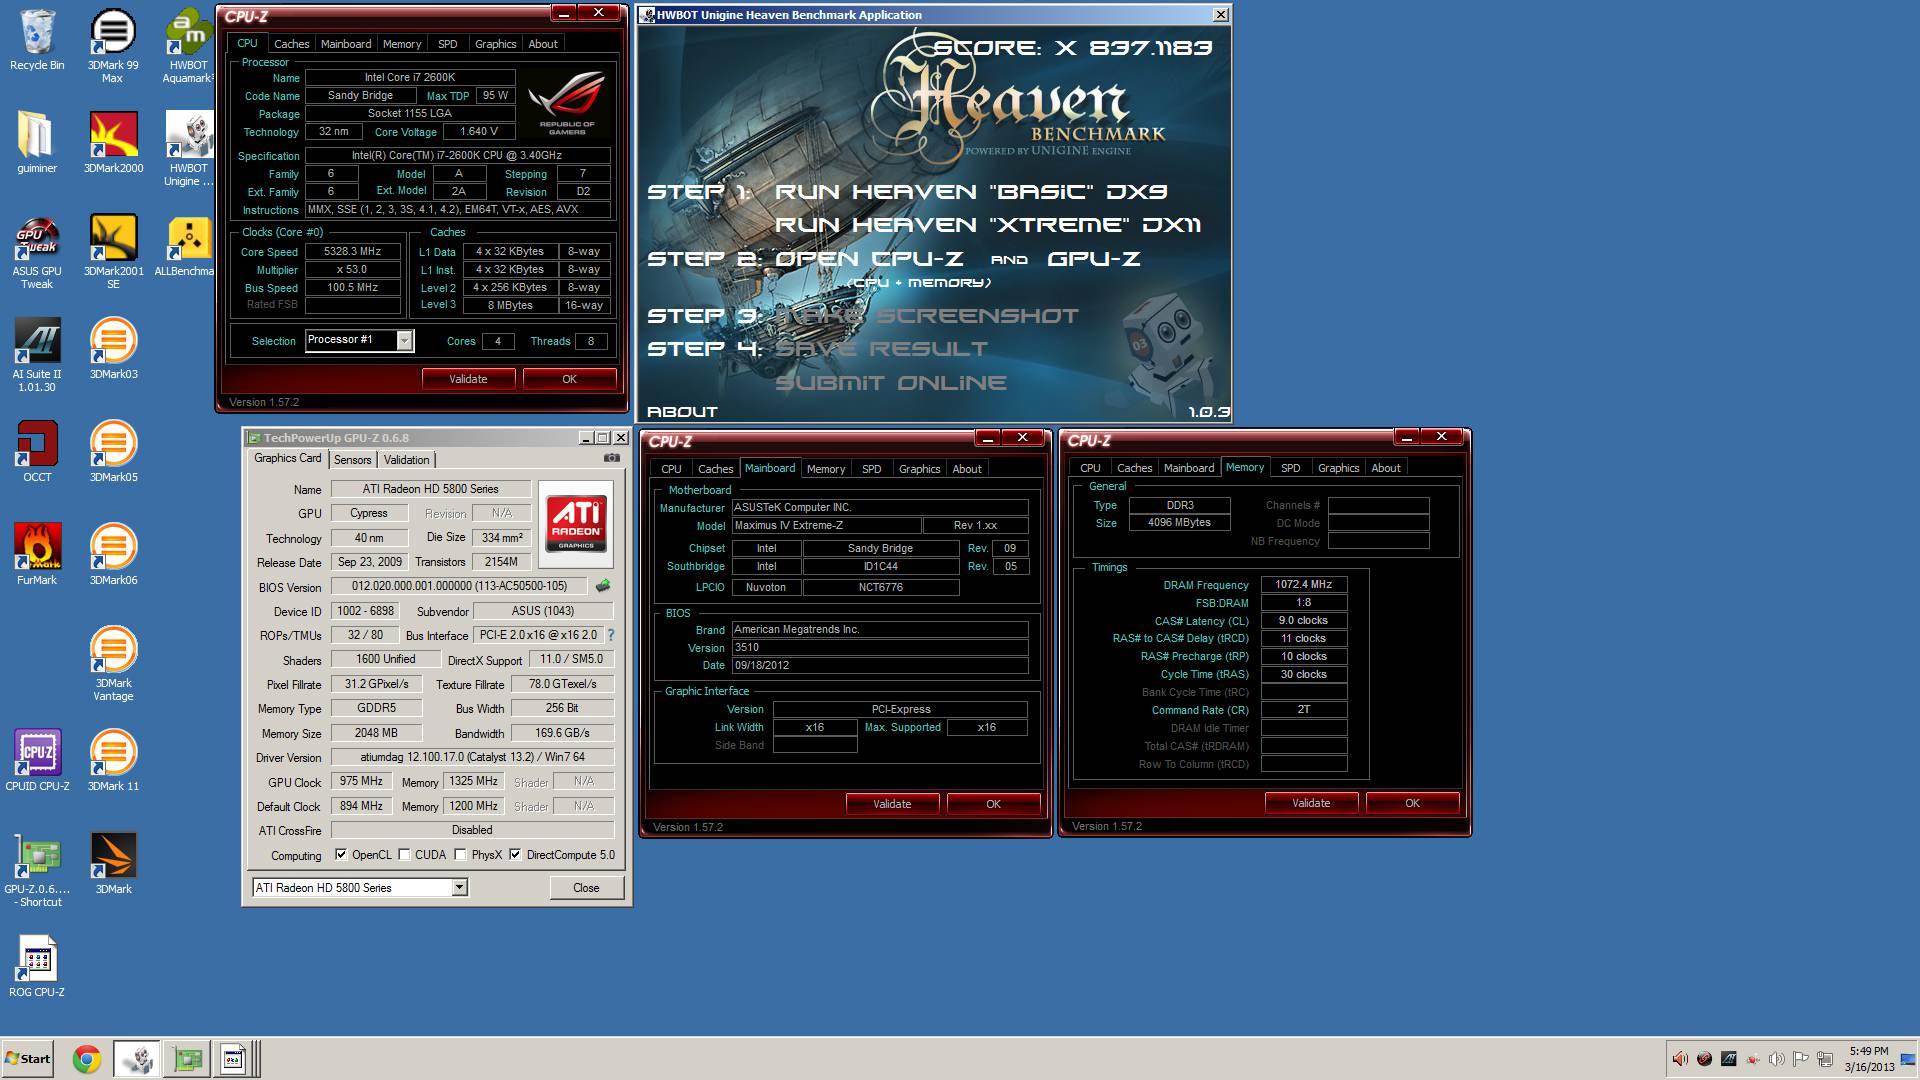Expand the Processor #1 selection dropdown

point(404,341)
